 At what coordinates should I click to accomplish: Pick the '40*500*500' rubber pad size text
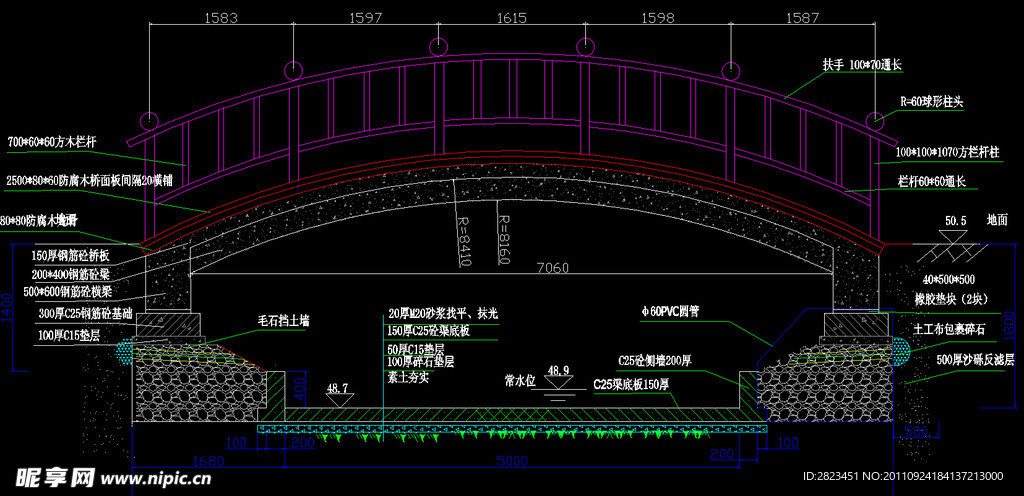pos(949,280)
